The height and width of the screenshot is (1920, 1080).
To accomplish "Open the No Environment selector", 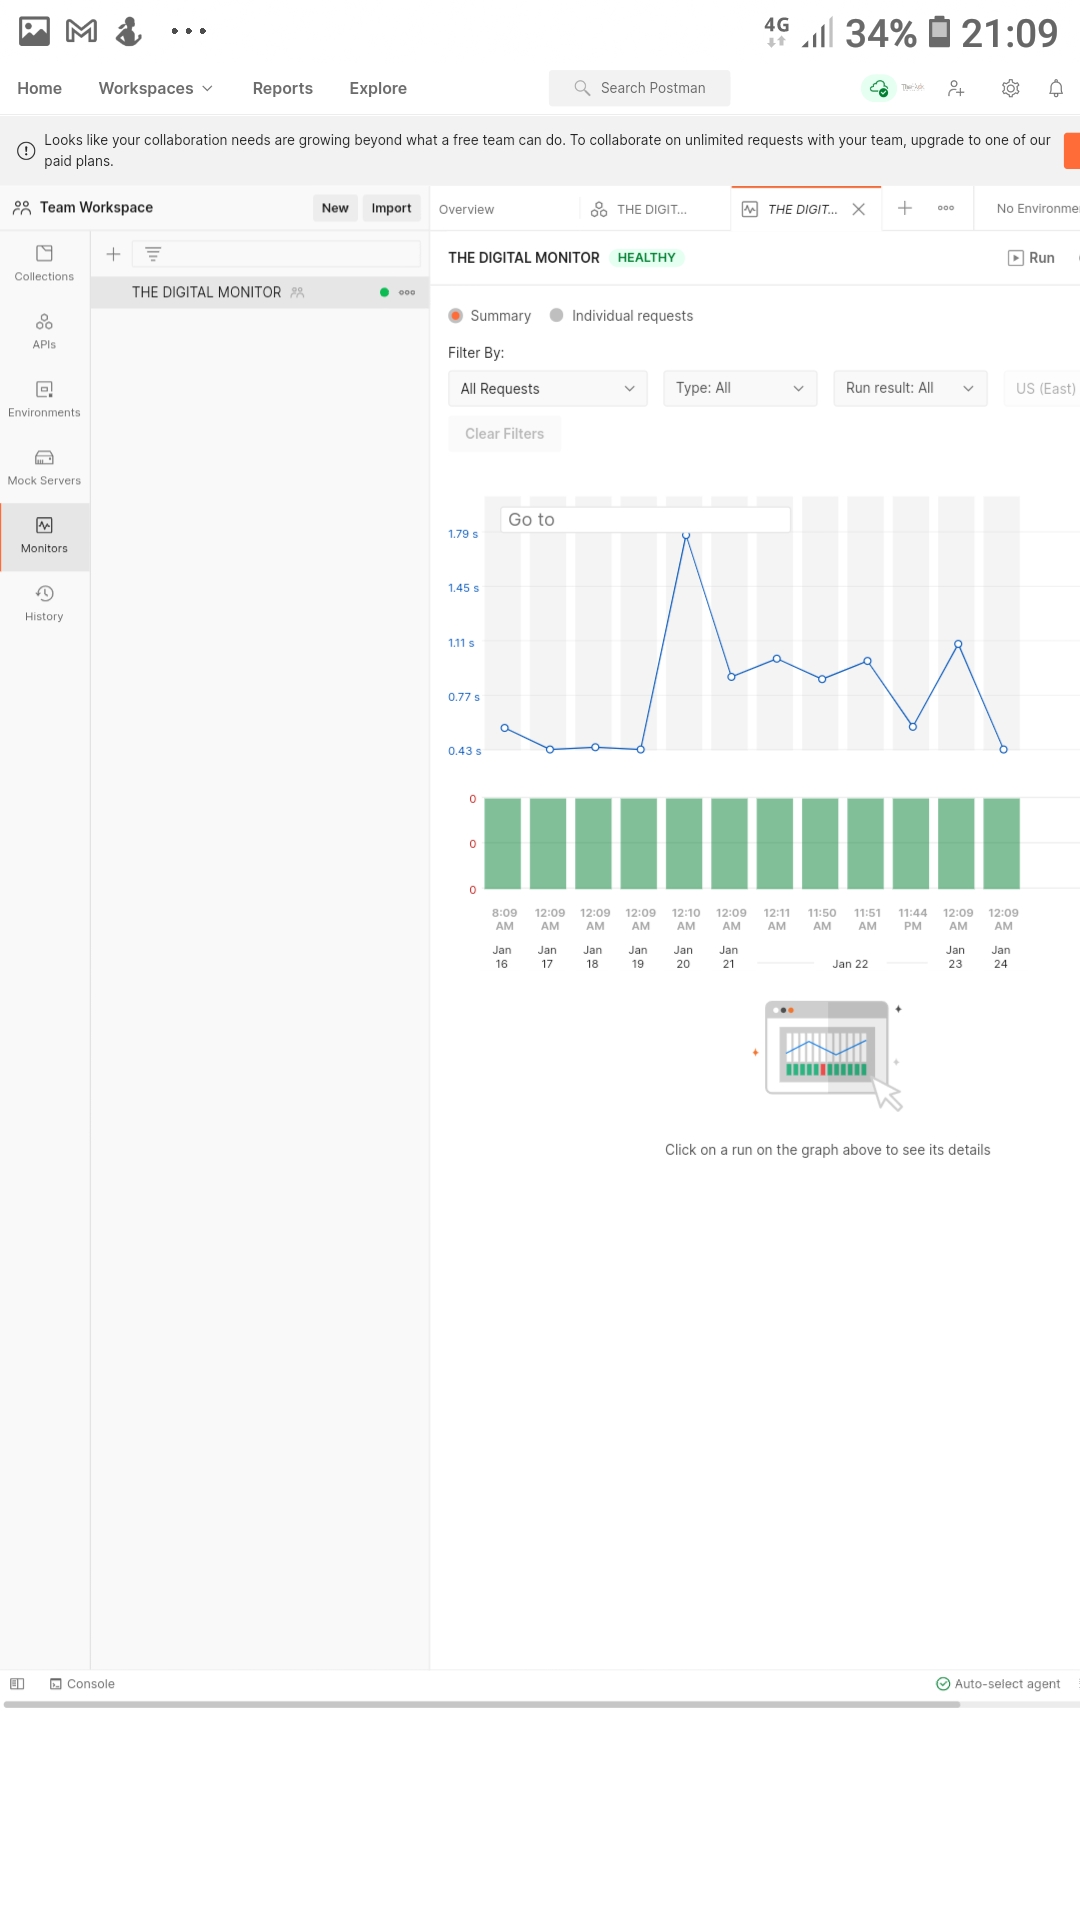I will pyautogui.click(x=1036, y=208).
